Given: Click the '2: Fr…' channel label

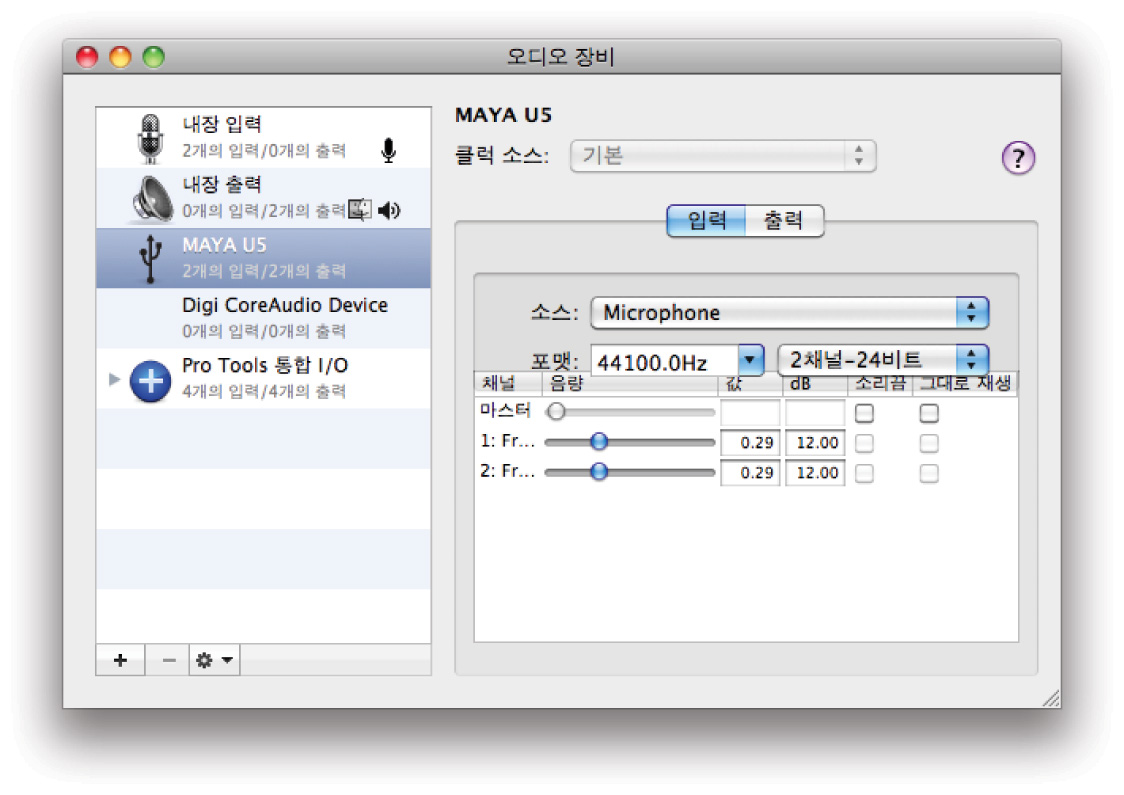Looking at the screenshot, I should click(508, 471).
